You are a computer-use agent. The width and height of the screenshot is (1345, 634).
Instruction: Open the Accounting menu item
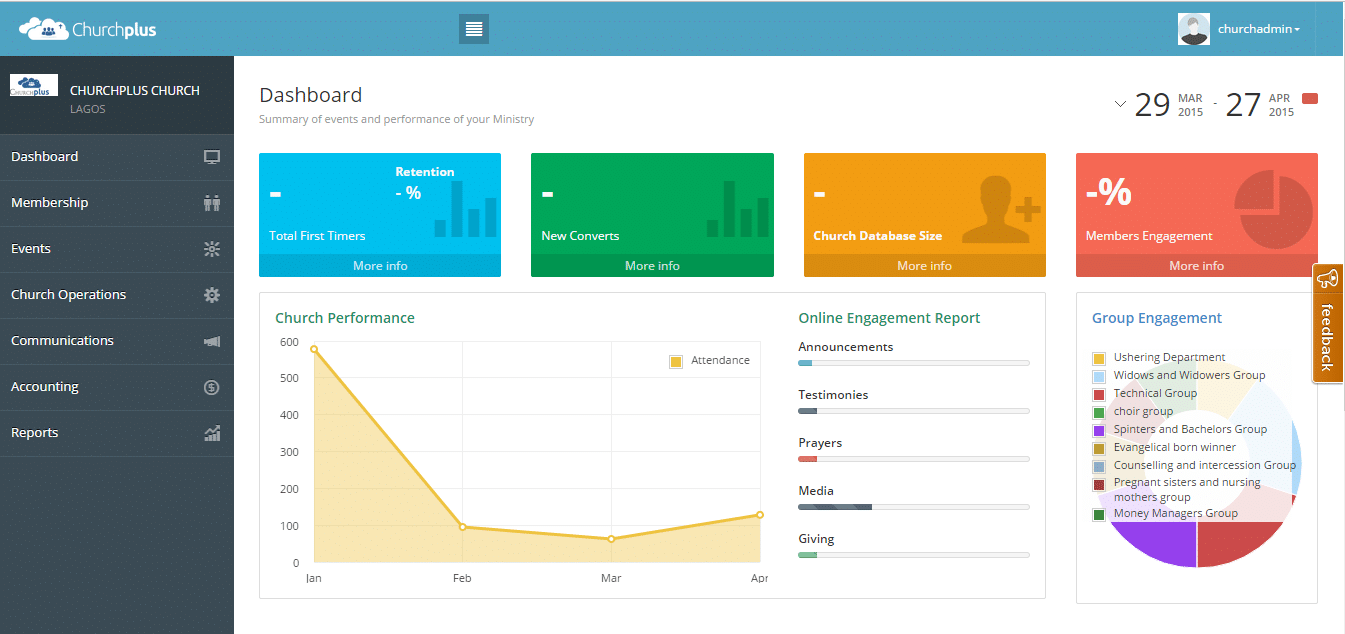click(117, 387)
